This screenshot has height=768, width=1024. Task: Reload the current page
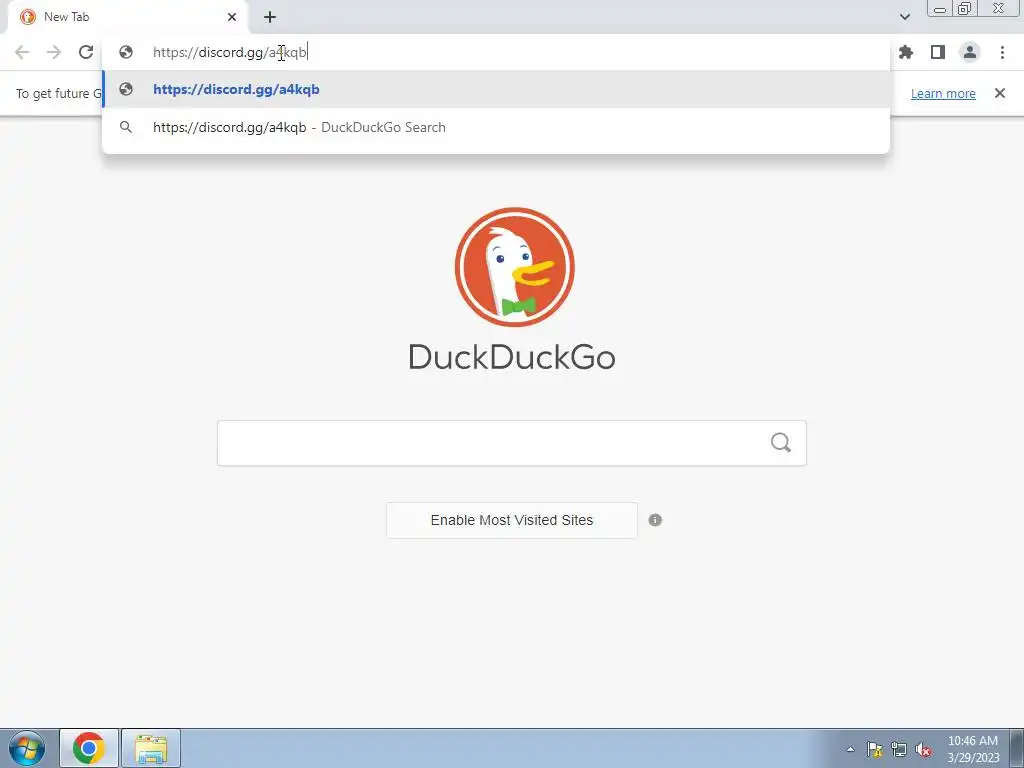point(86,52)
